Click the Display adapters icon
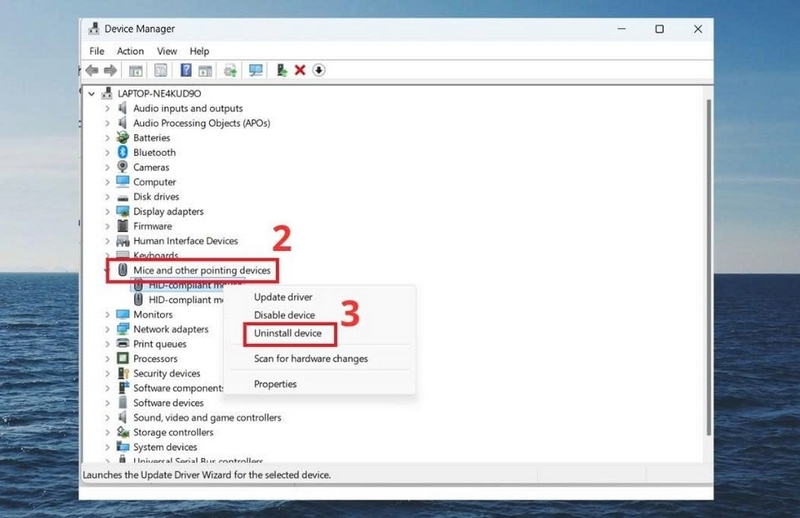 [122, 211]
